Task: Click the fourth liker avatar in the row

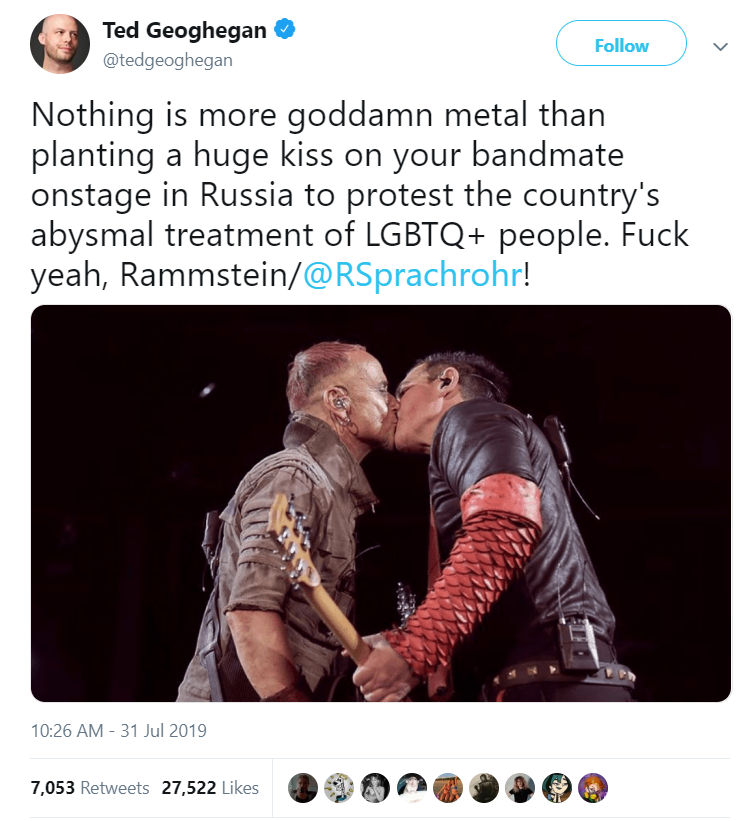Action: click(x=411, y=788)
